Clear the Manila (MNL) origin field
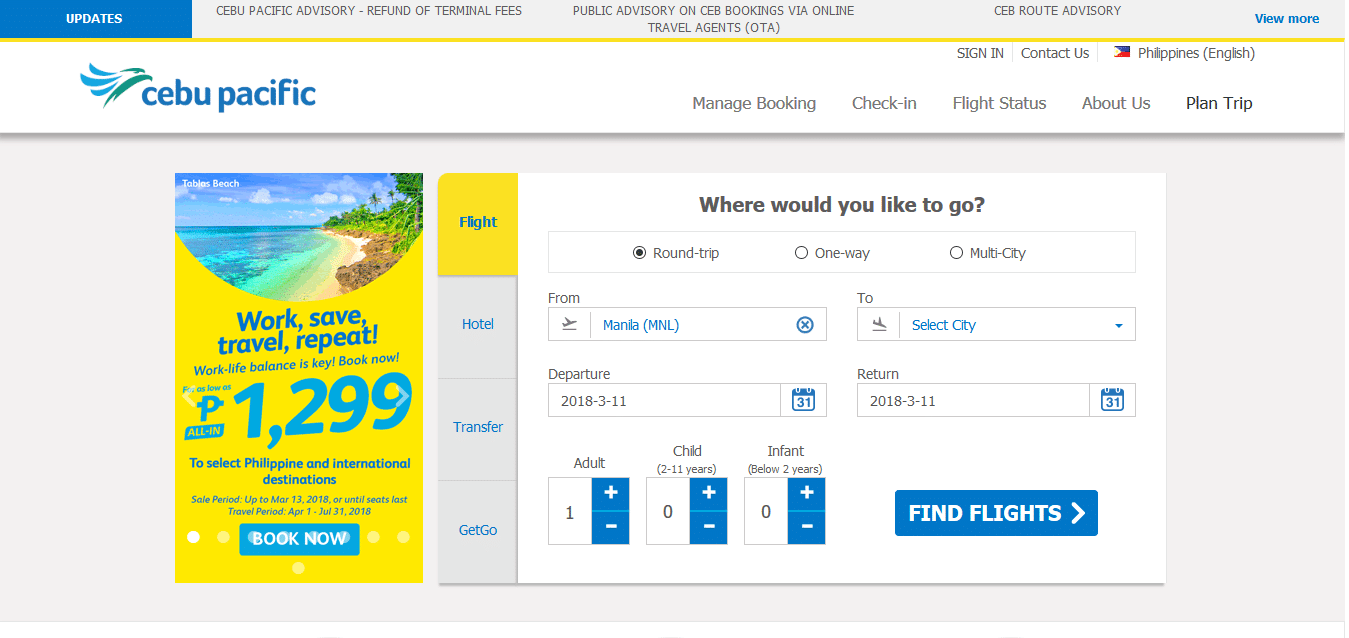 (805, 325)
